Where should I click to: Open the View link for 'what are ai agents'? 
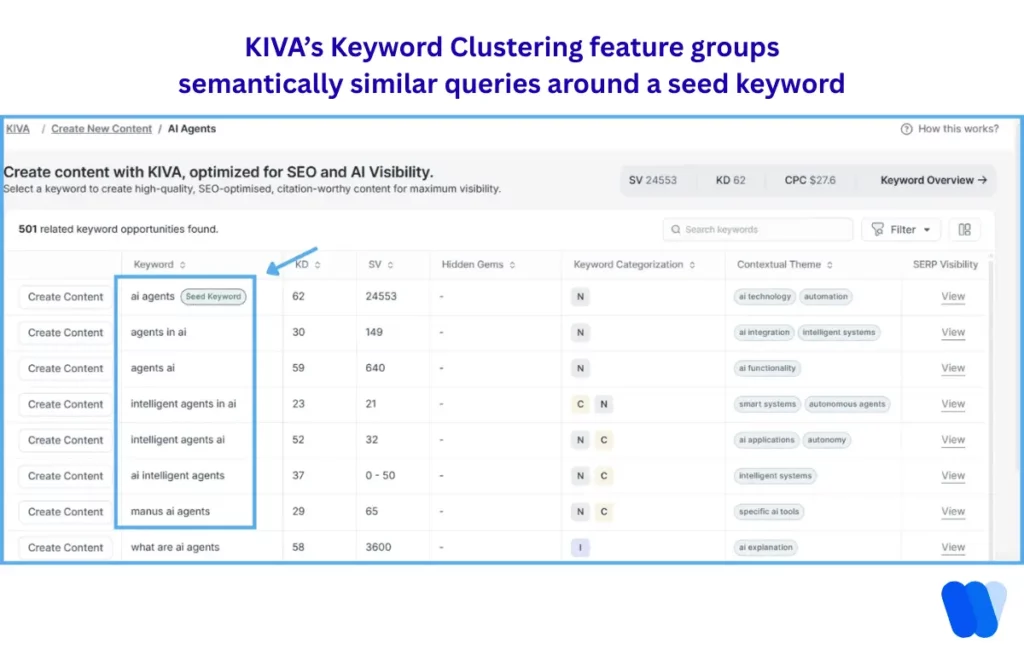[x=952, y=547]
